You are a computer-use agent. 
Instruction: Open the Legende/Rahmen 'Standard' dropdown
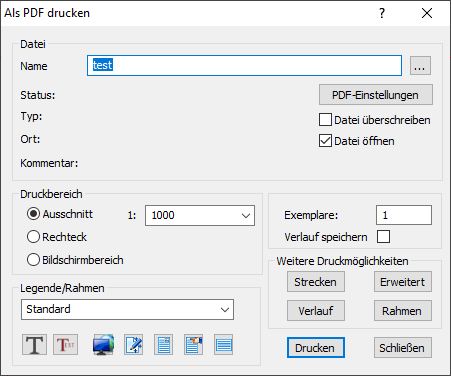[127, 309]
